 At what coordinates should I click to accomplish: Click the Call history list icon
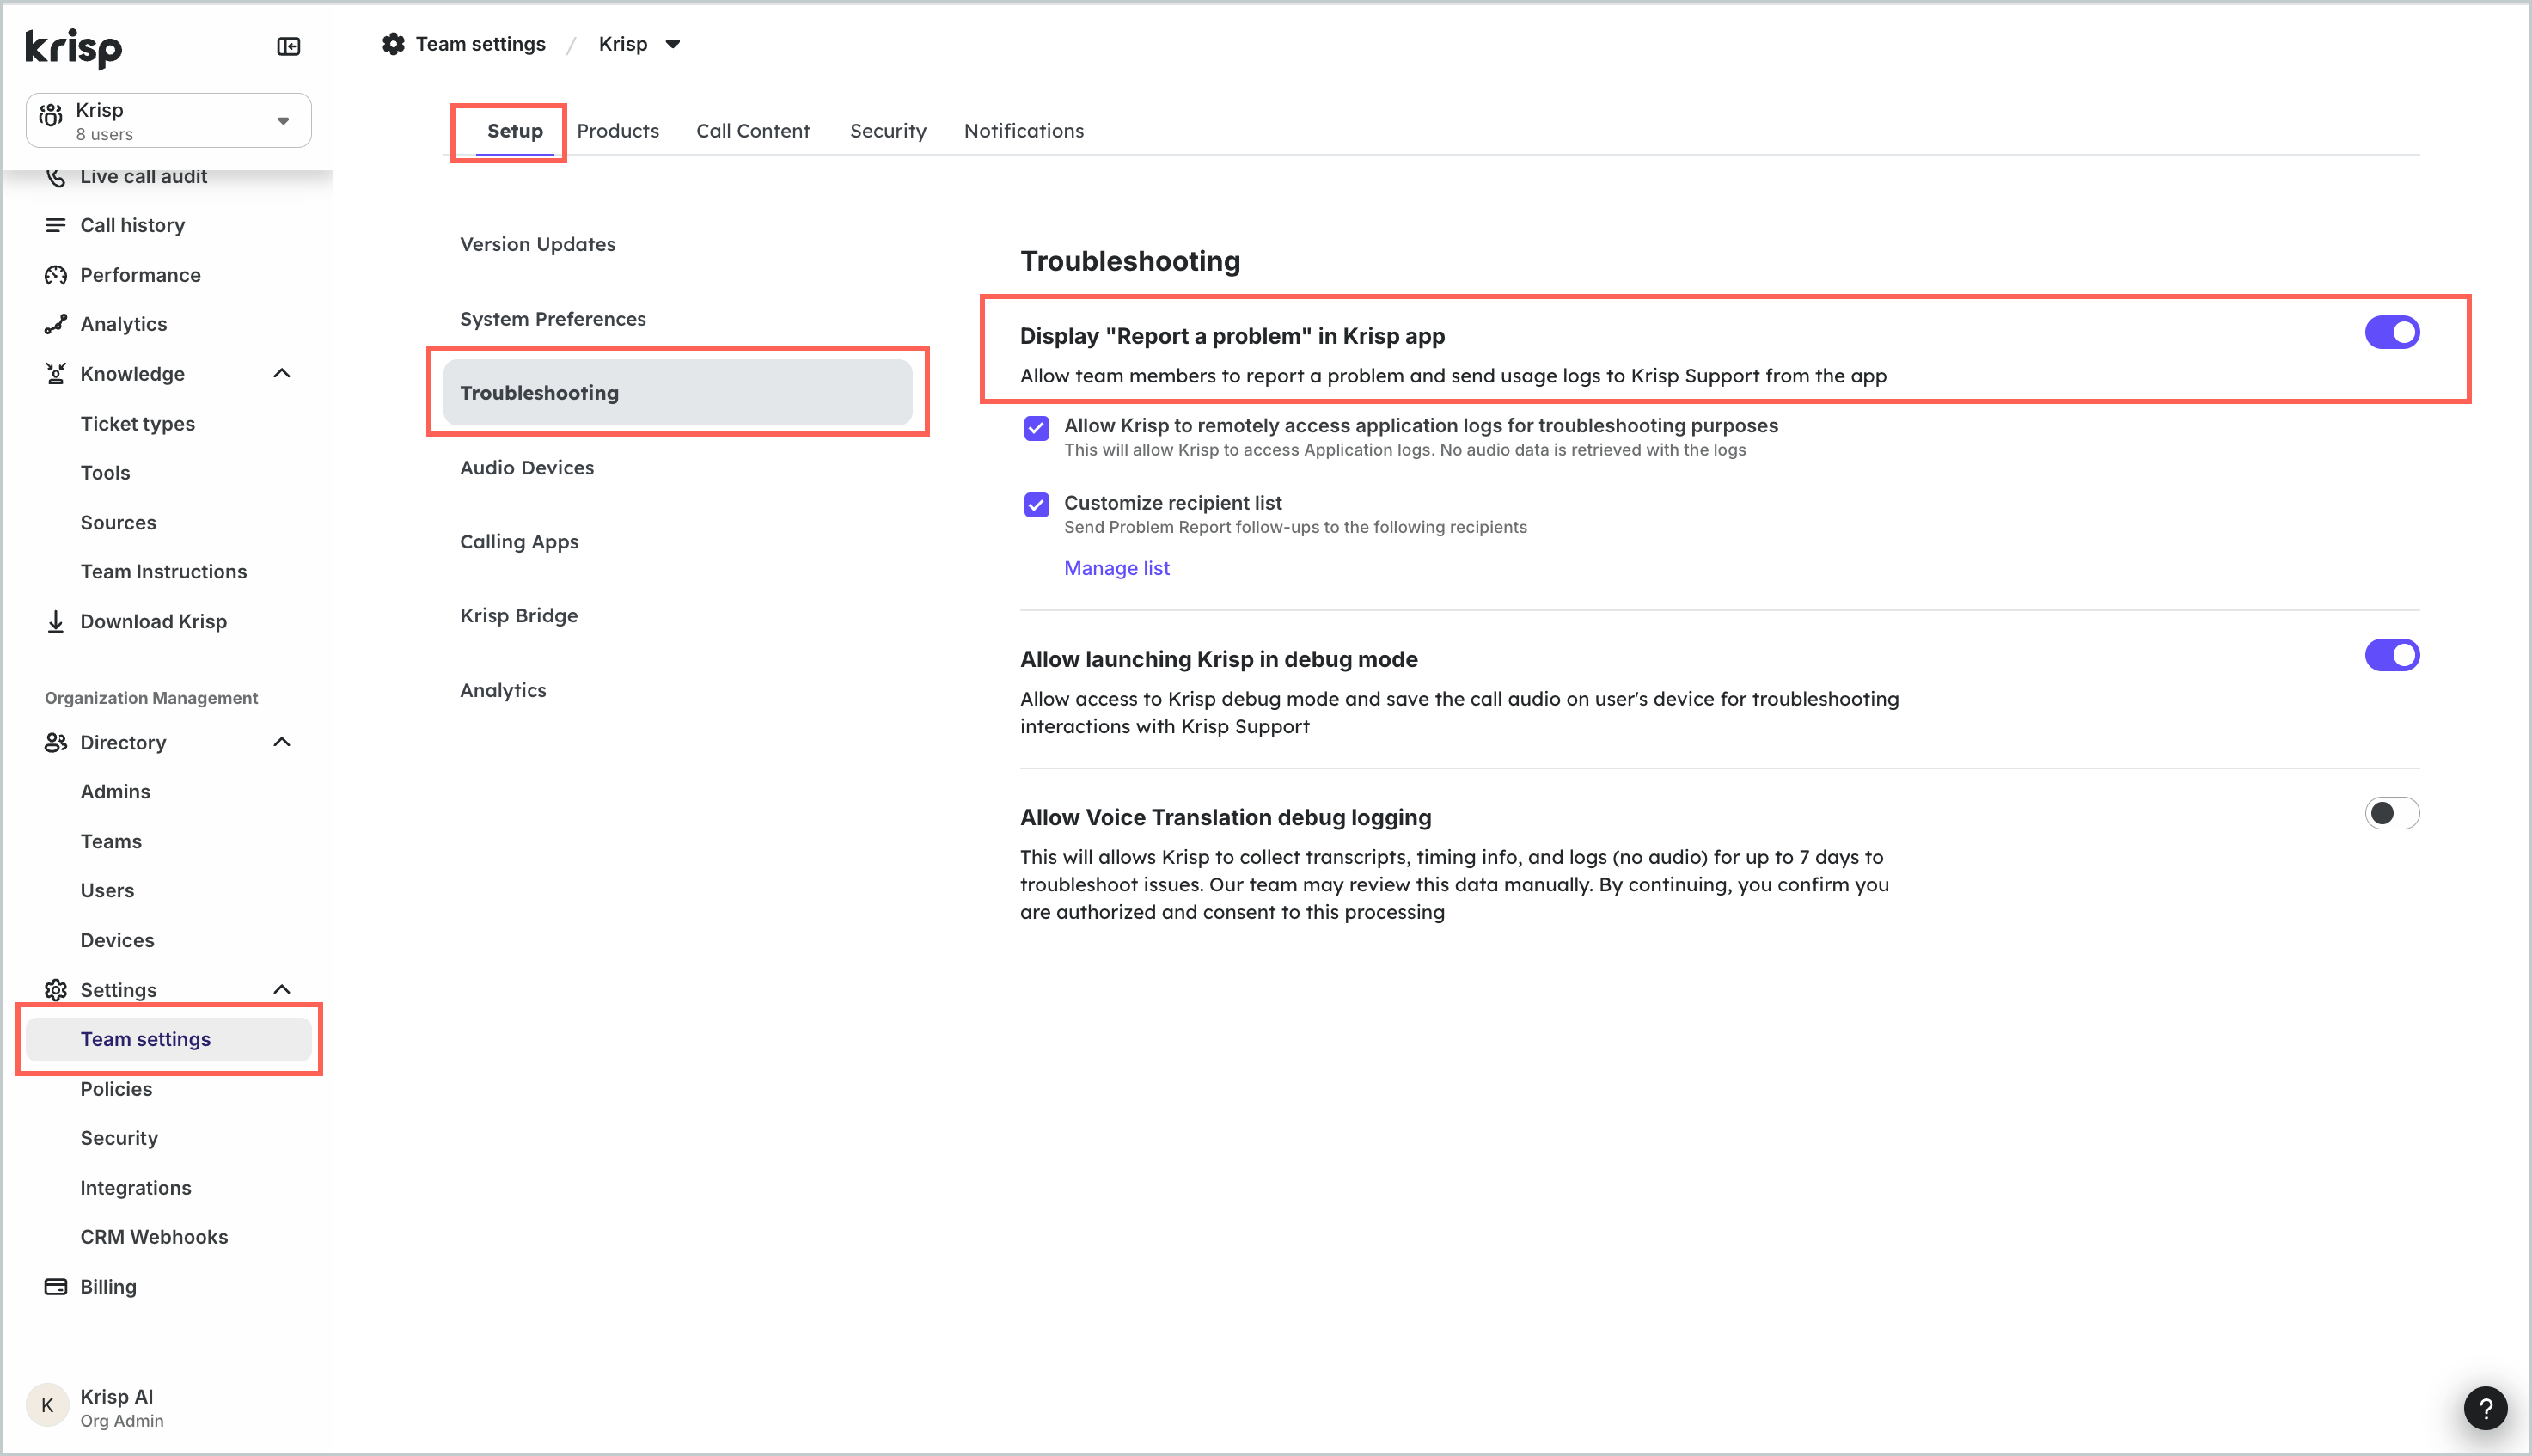coord(56,225)
